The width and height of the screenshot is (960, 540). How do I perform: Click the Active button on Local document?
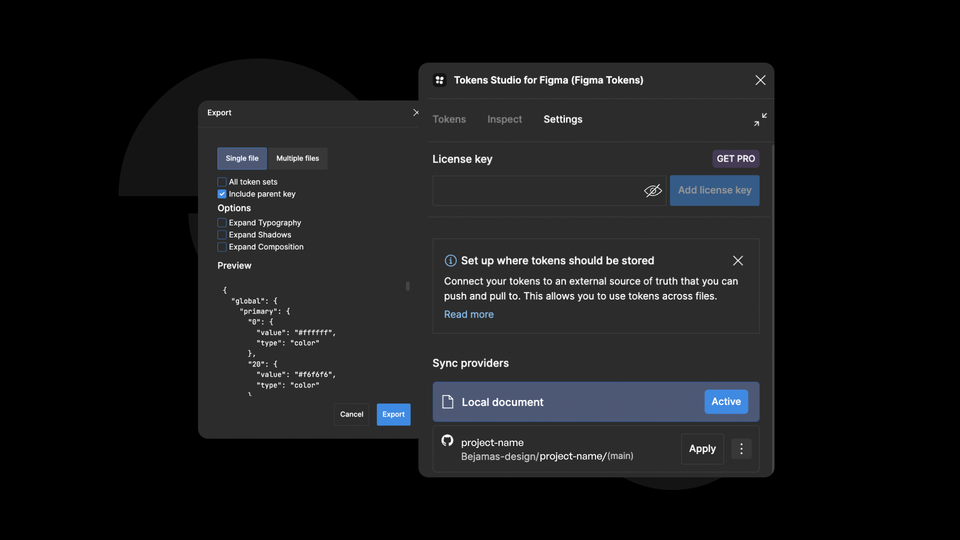click(726, 402)
